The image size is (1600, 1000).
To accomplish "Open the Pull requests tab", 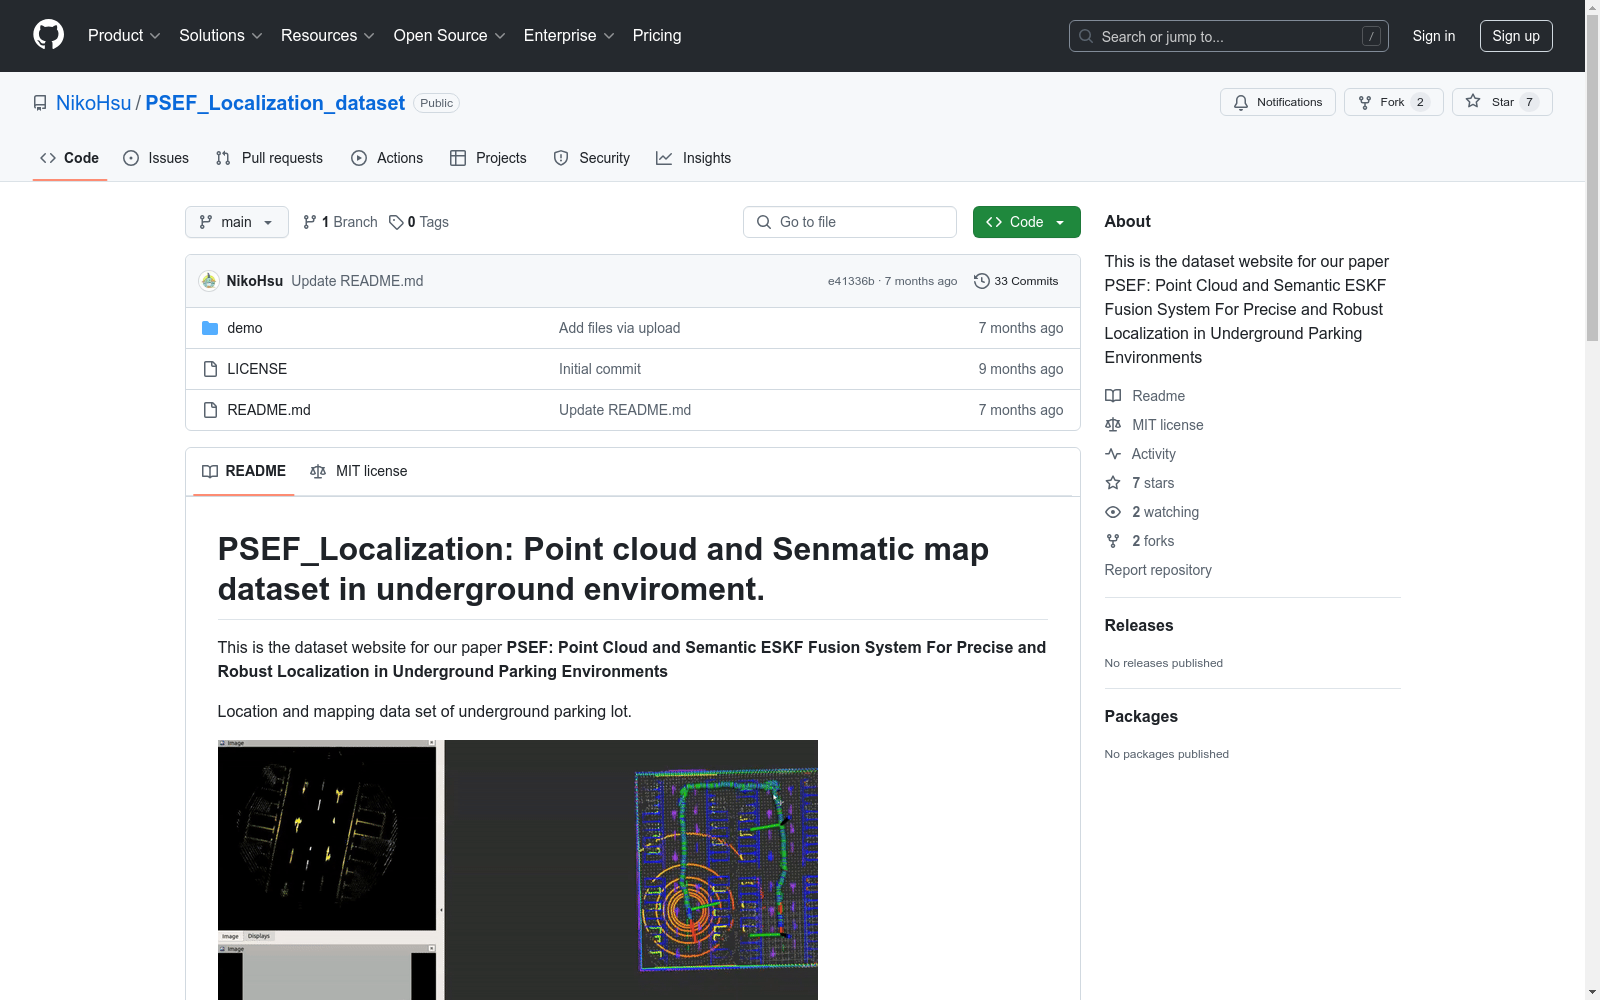I will pos(269,158).
